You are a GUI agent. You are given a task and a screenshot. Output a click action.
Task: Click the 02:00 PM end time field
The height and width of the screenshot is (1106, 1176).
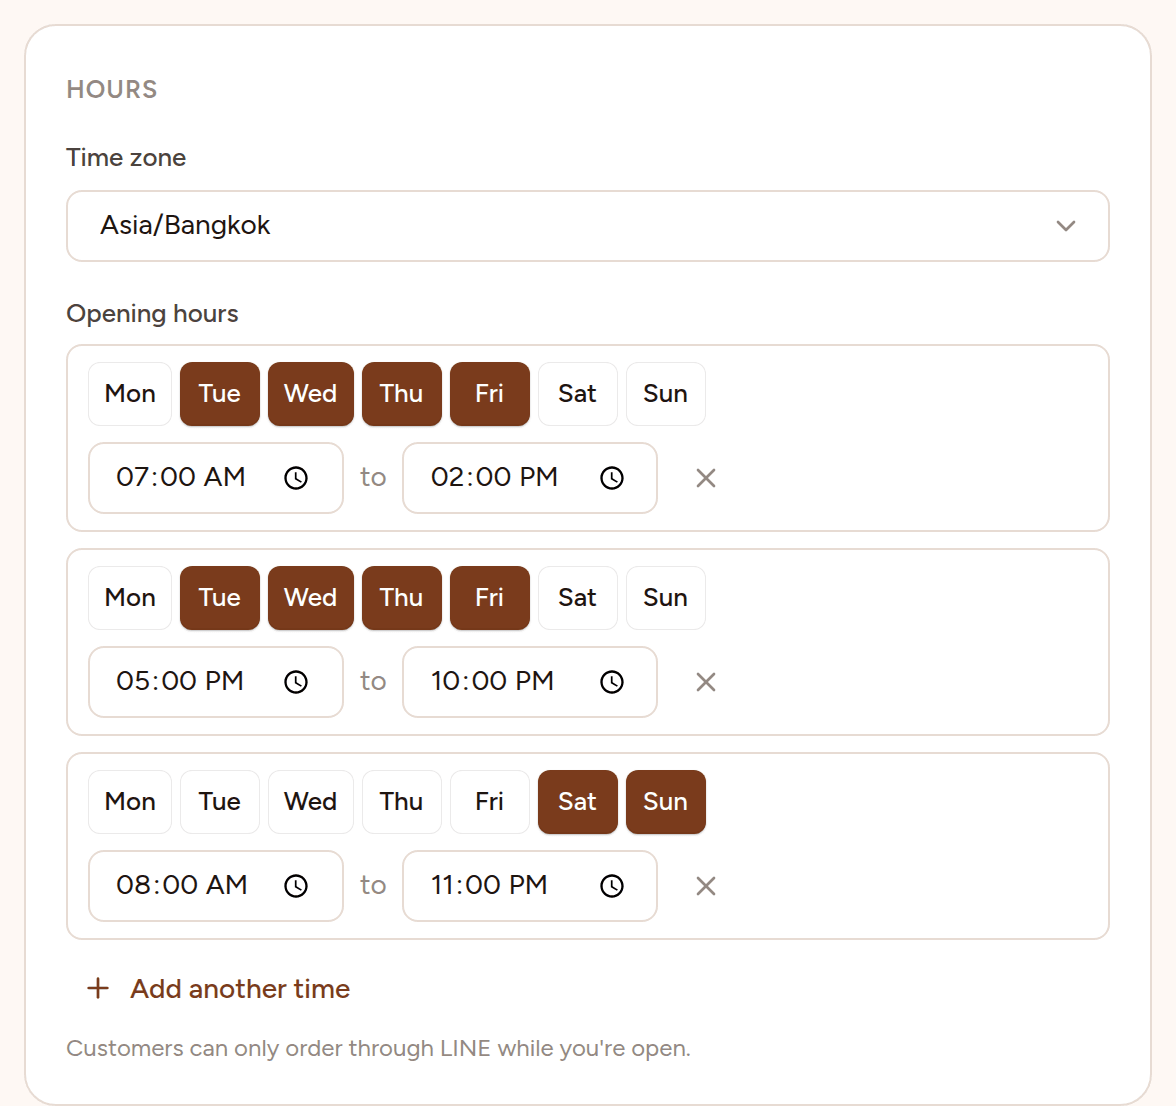[530, 478]
